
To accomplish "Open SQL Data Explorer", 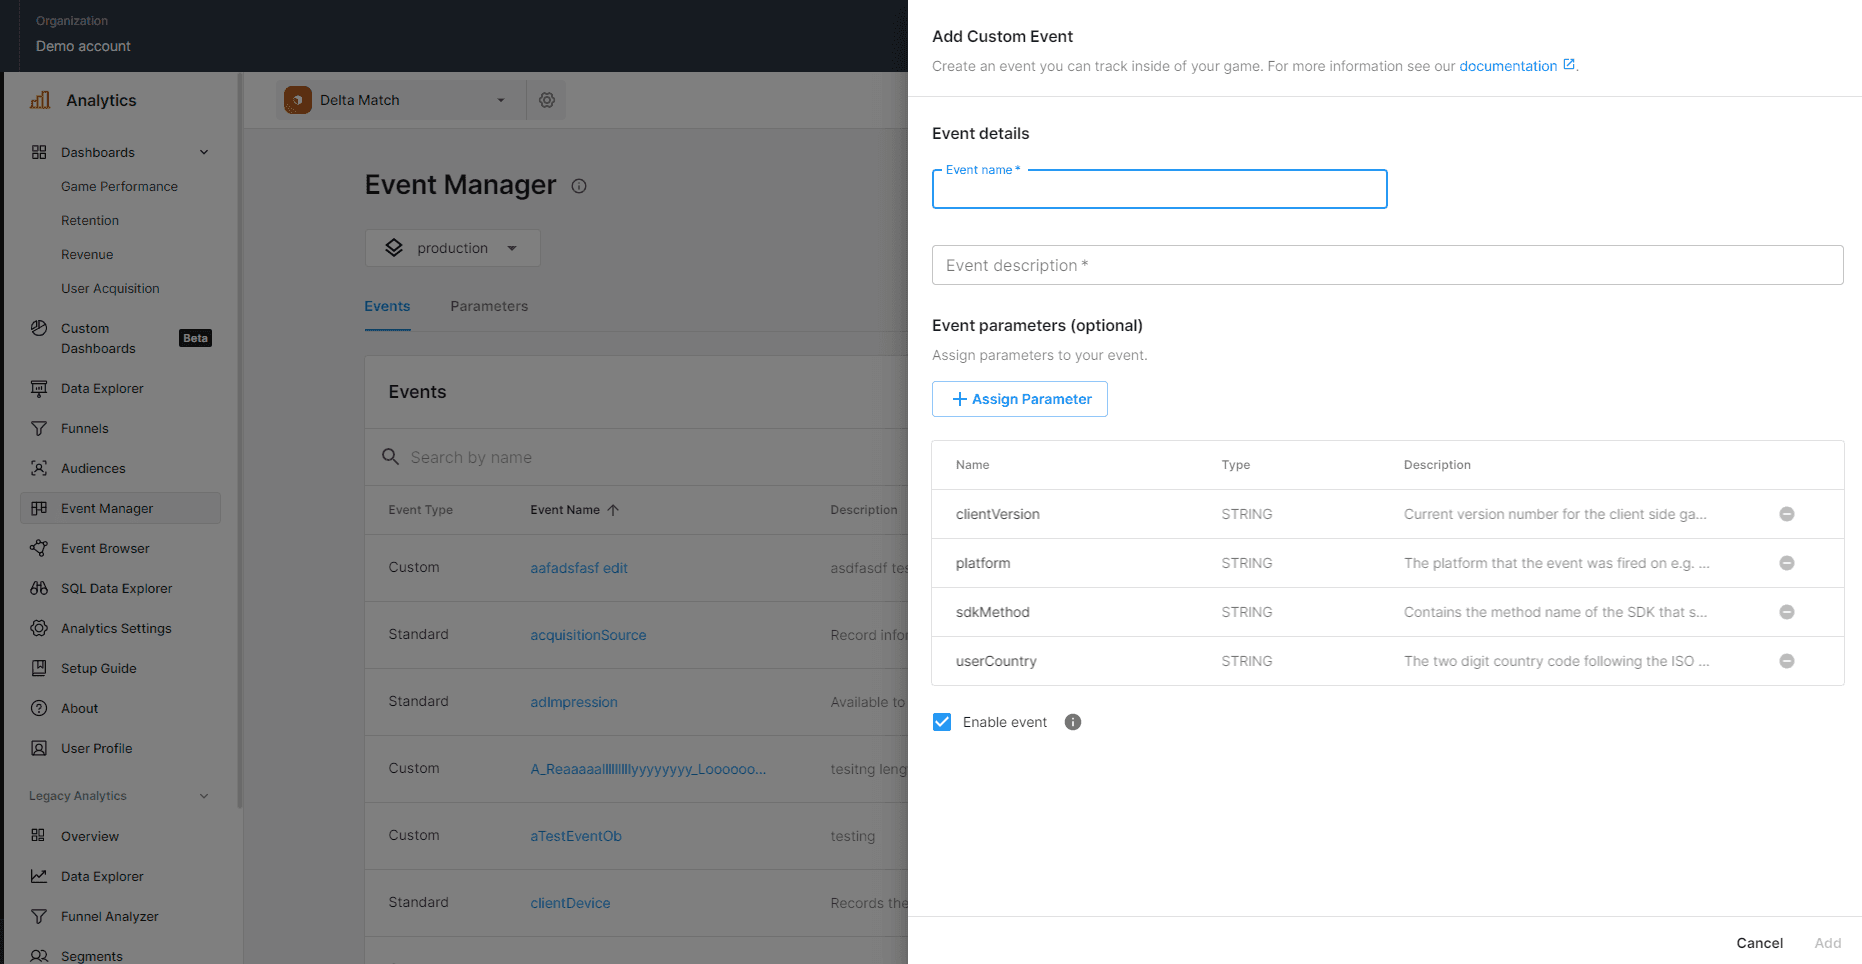I will pos(115,588).
